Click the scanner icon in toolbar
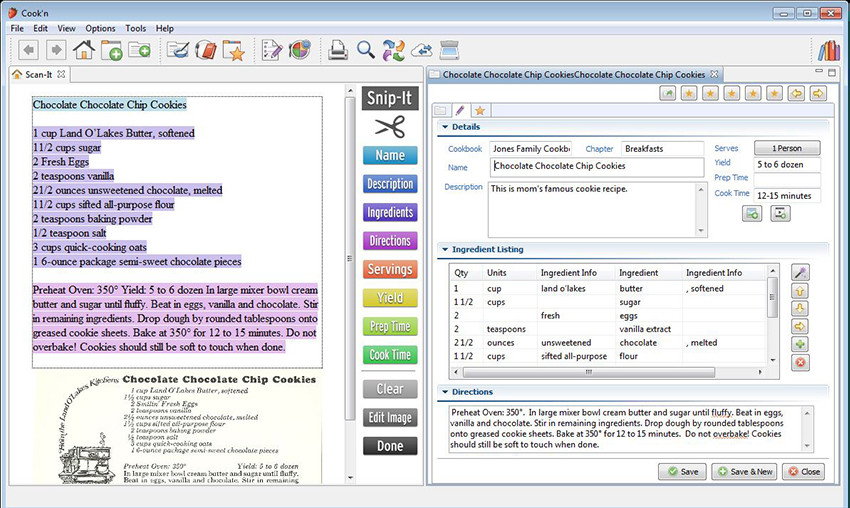Viewport: 850px width, 508px height. (449, 50)
